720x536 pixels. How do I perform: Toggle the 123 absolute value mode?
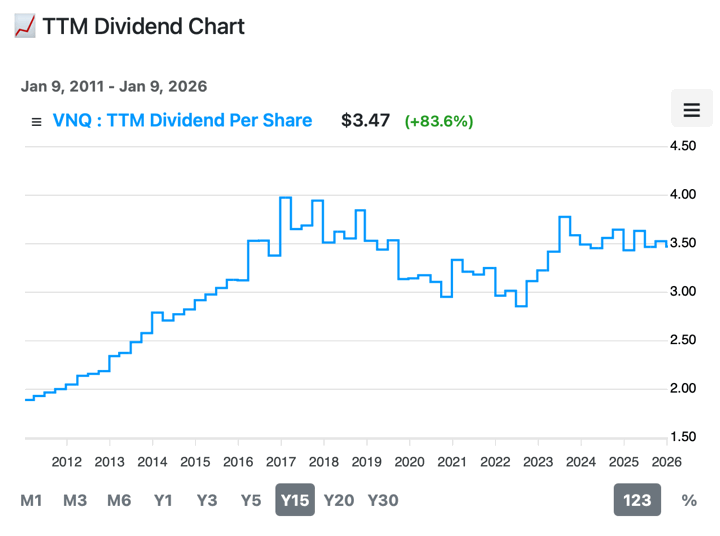(637, 500)
